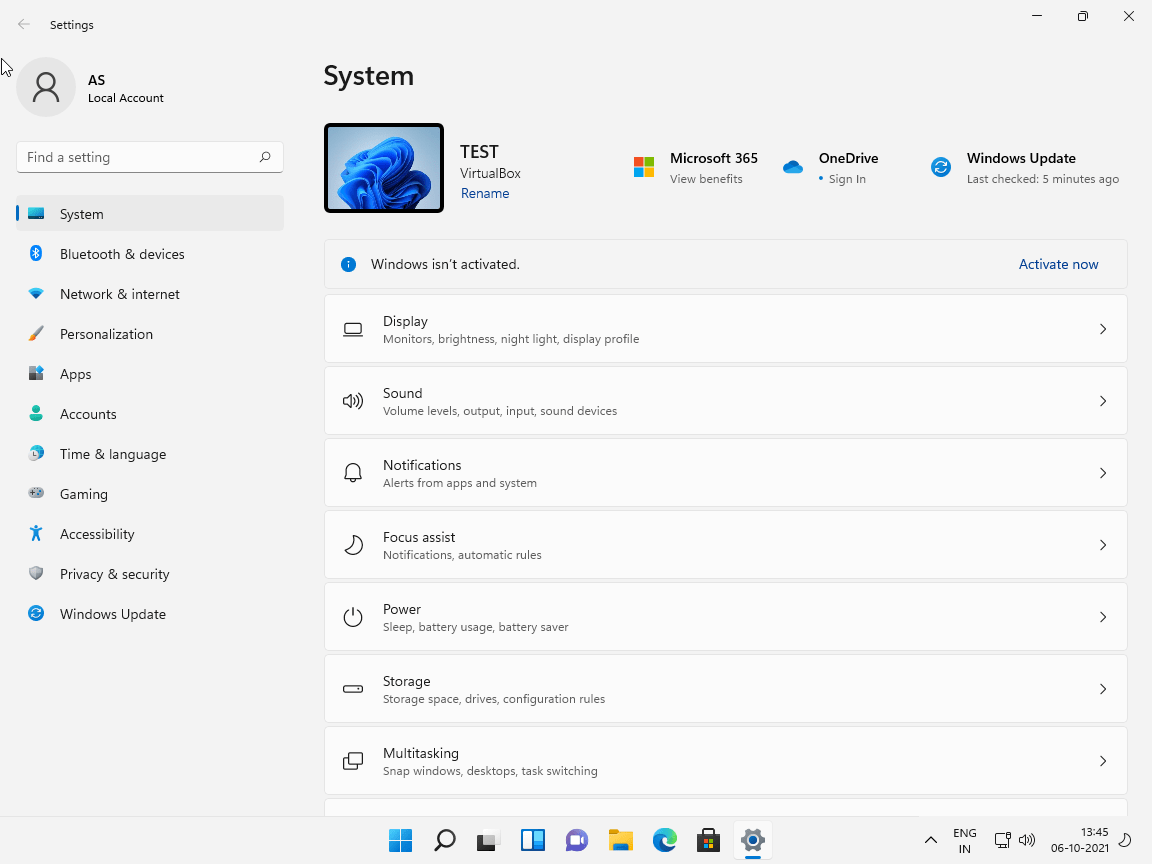This screenshot has width=1152, height=864.
Task: Click the Storage drive icon
Action: [x=353, y=689]
